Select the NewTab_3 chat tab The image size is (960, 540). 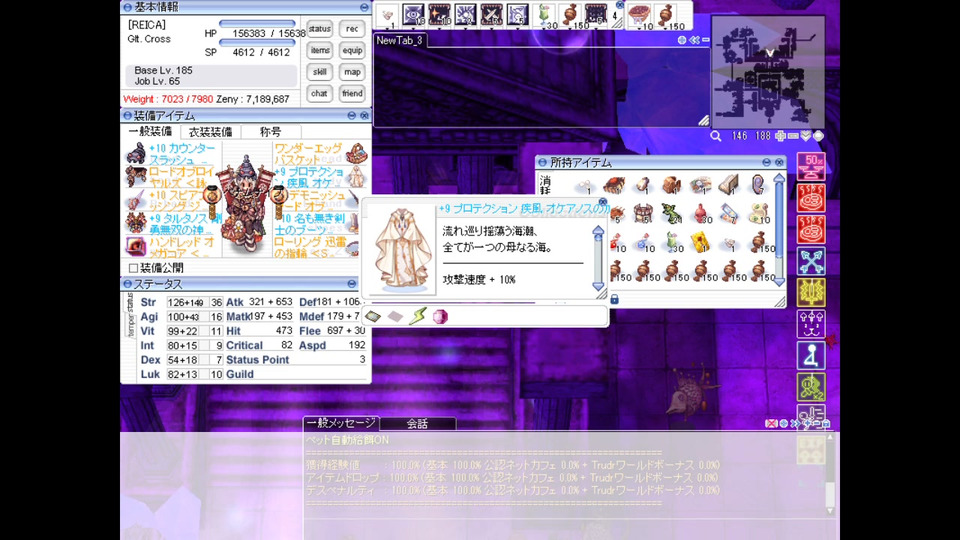[x=399, y=40]
